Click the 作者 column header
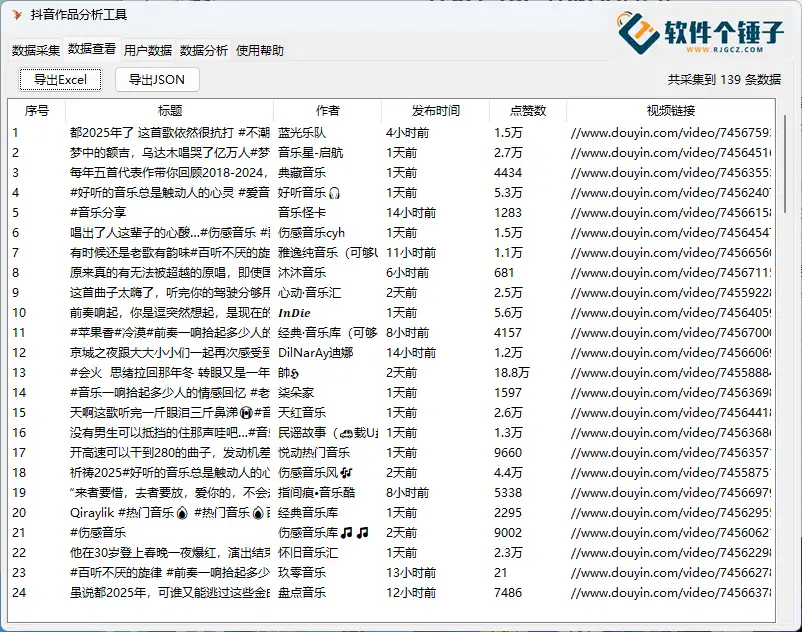This screenshot has height=632, width=802. [x=328, y=110]
